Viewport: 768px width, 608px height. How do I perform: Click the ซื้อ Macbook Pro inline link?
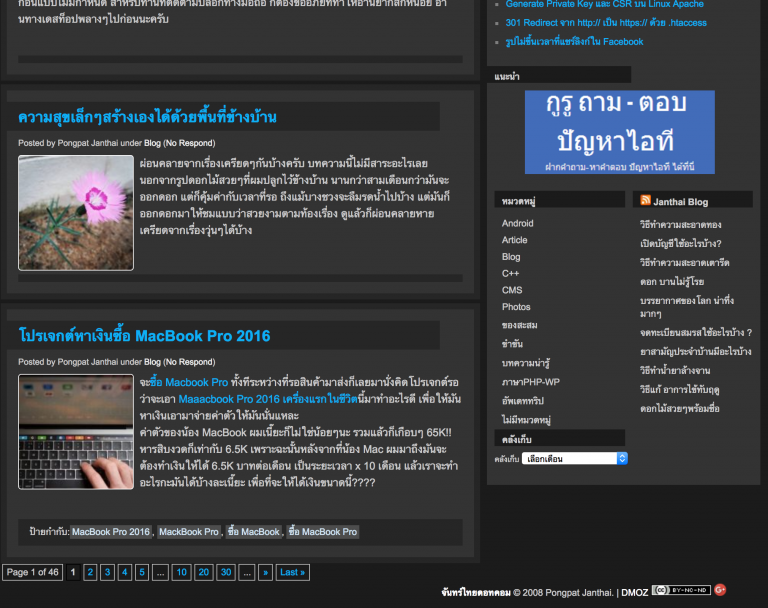189,382
